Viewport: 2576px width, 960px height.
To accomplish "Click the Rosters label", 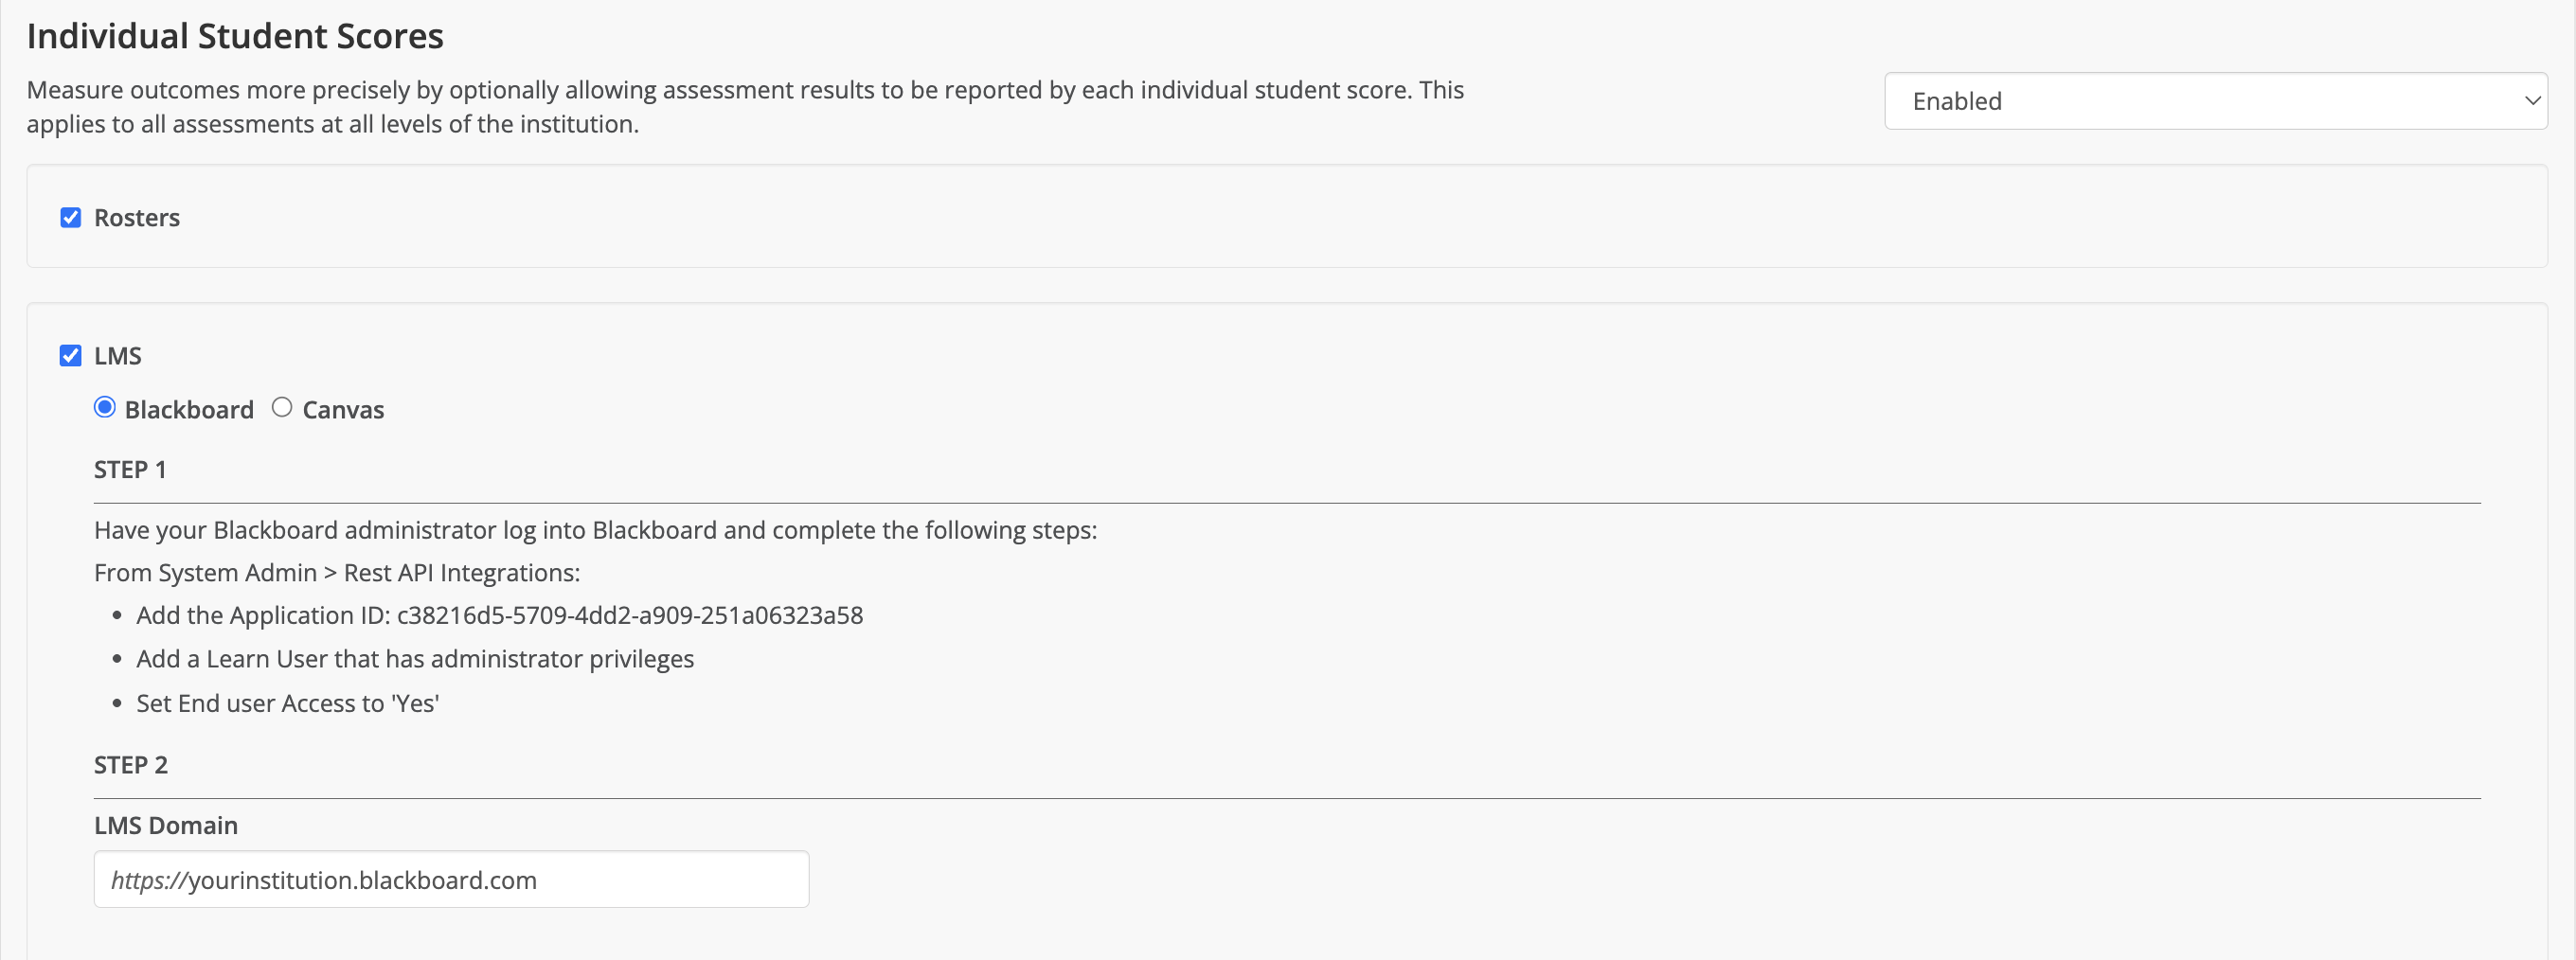I will point(137,217).
